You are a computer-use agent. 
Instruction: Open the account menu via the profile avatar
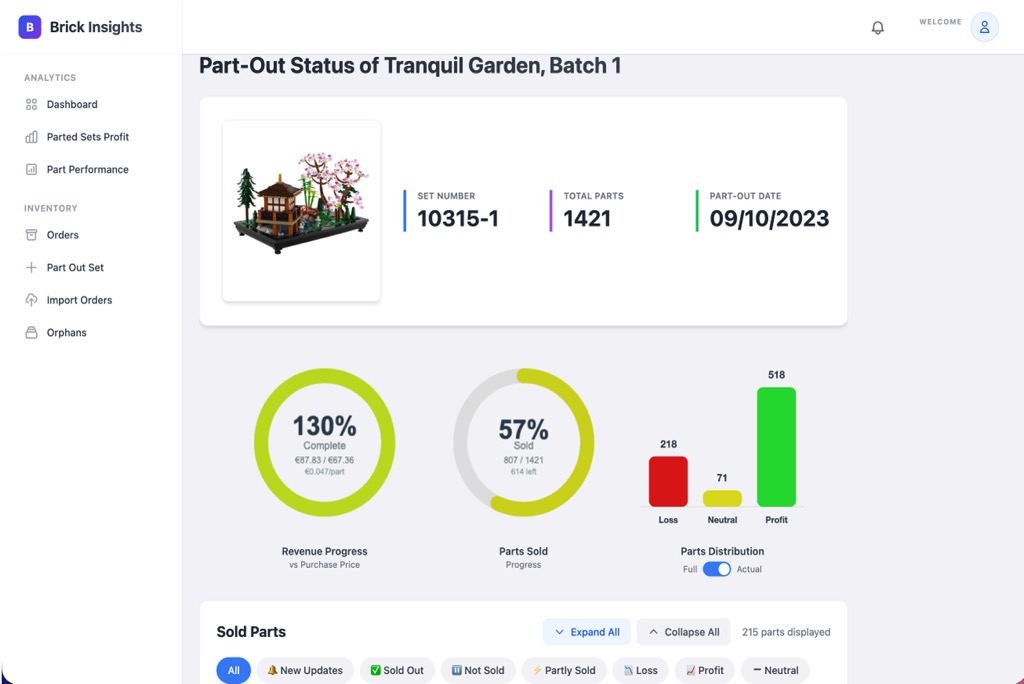coord(984,27)
